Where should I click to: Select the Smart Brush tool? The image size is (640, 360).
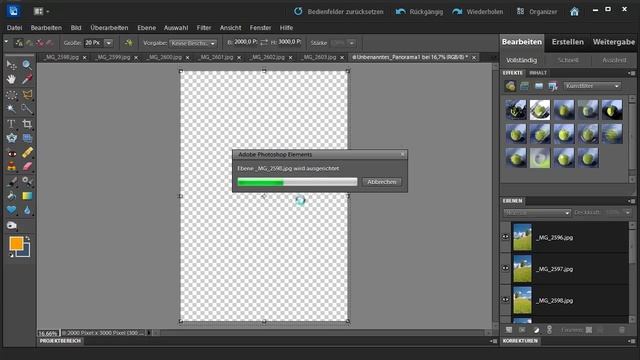[x=27, y=181]
